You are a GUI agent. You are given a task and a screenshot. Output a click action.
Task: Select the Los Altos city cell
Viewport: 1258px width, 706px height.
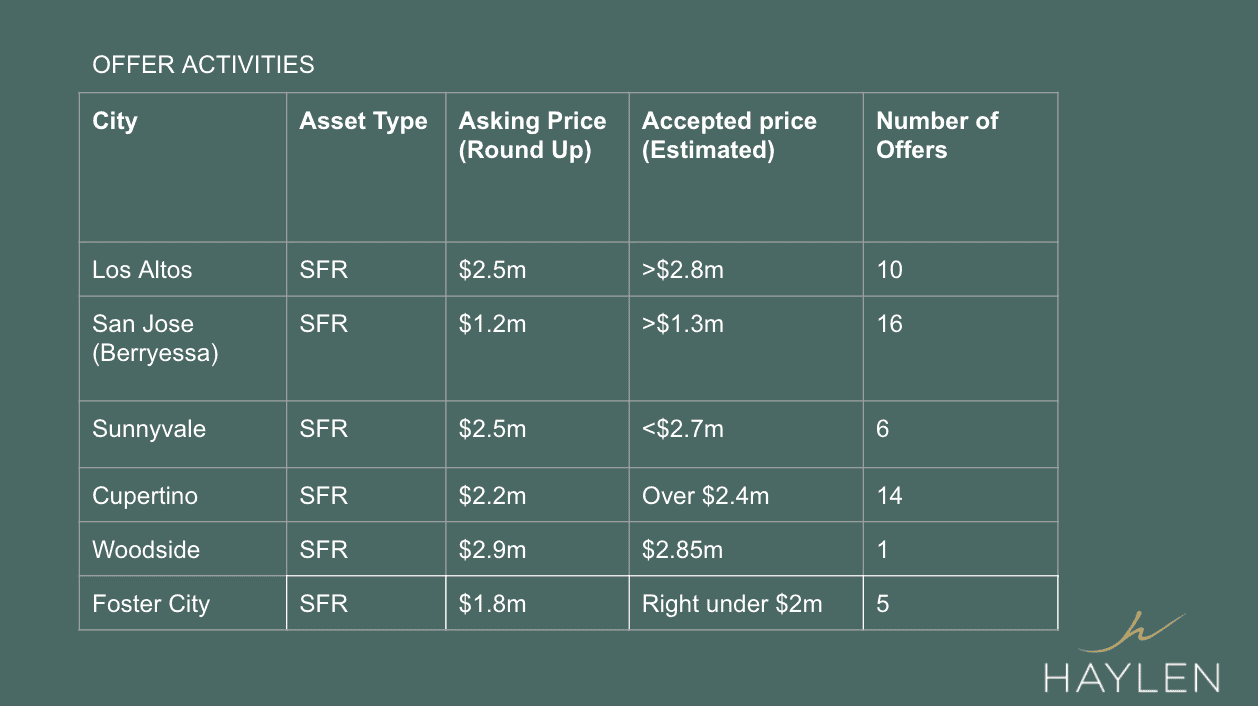183,269
